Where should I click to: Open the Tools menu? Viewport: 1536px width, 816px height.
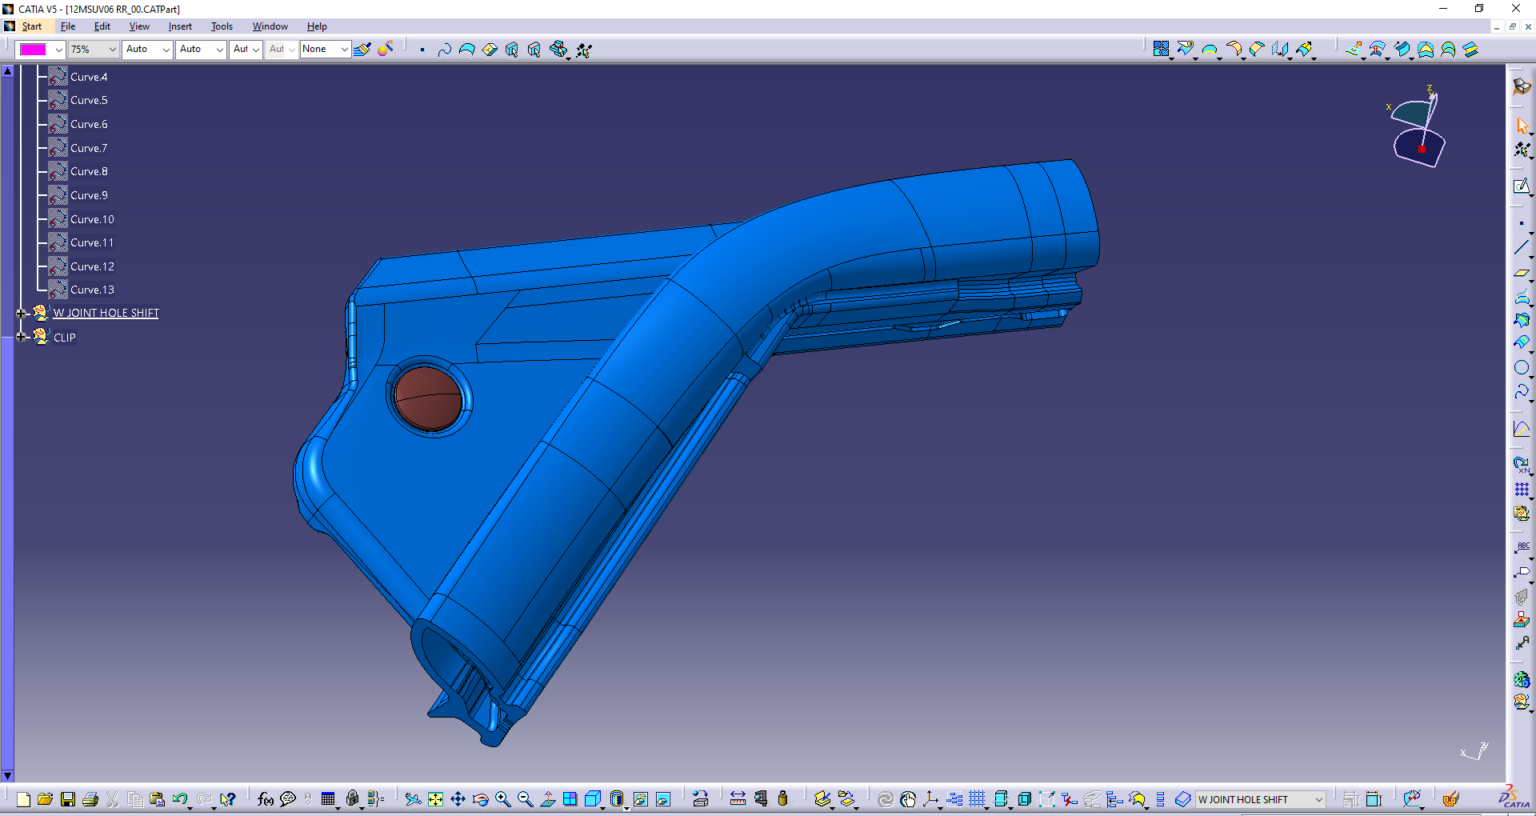click(222, 26)
